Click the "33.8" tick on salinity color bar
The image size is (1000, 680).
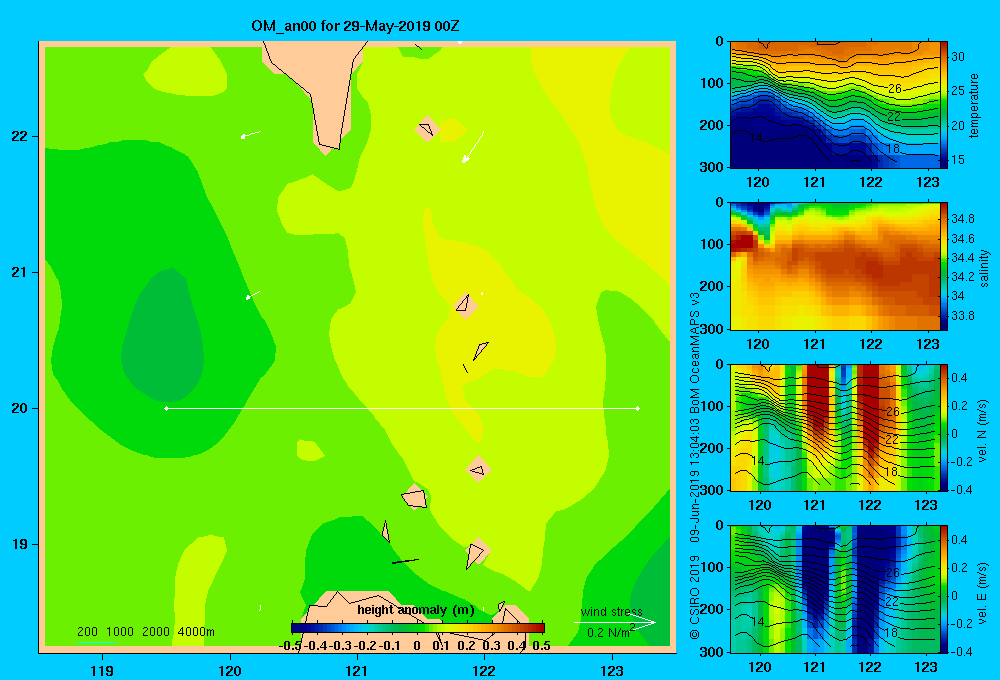click(x=962, y=316)
